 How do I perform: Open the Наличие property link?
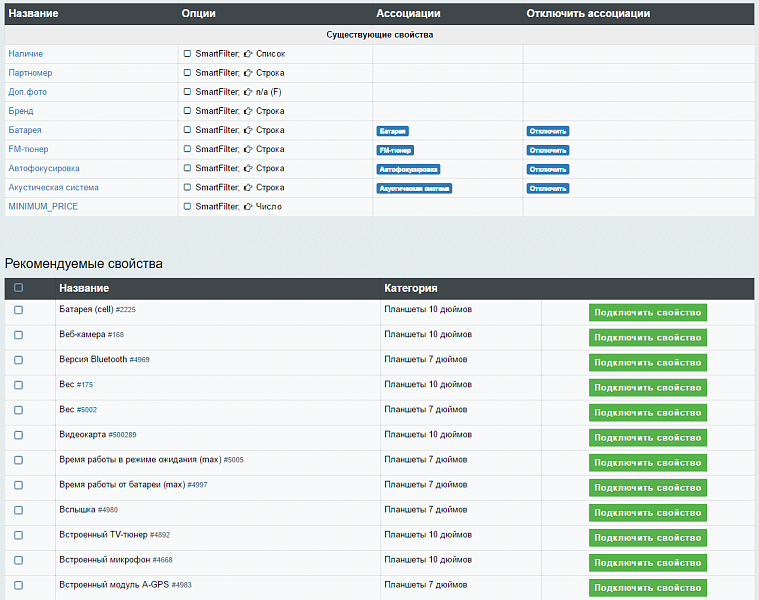(26, 54)
